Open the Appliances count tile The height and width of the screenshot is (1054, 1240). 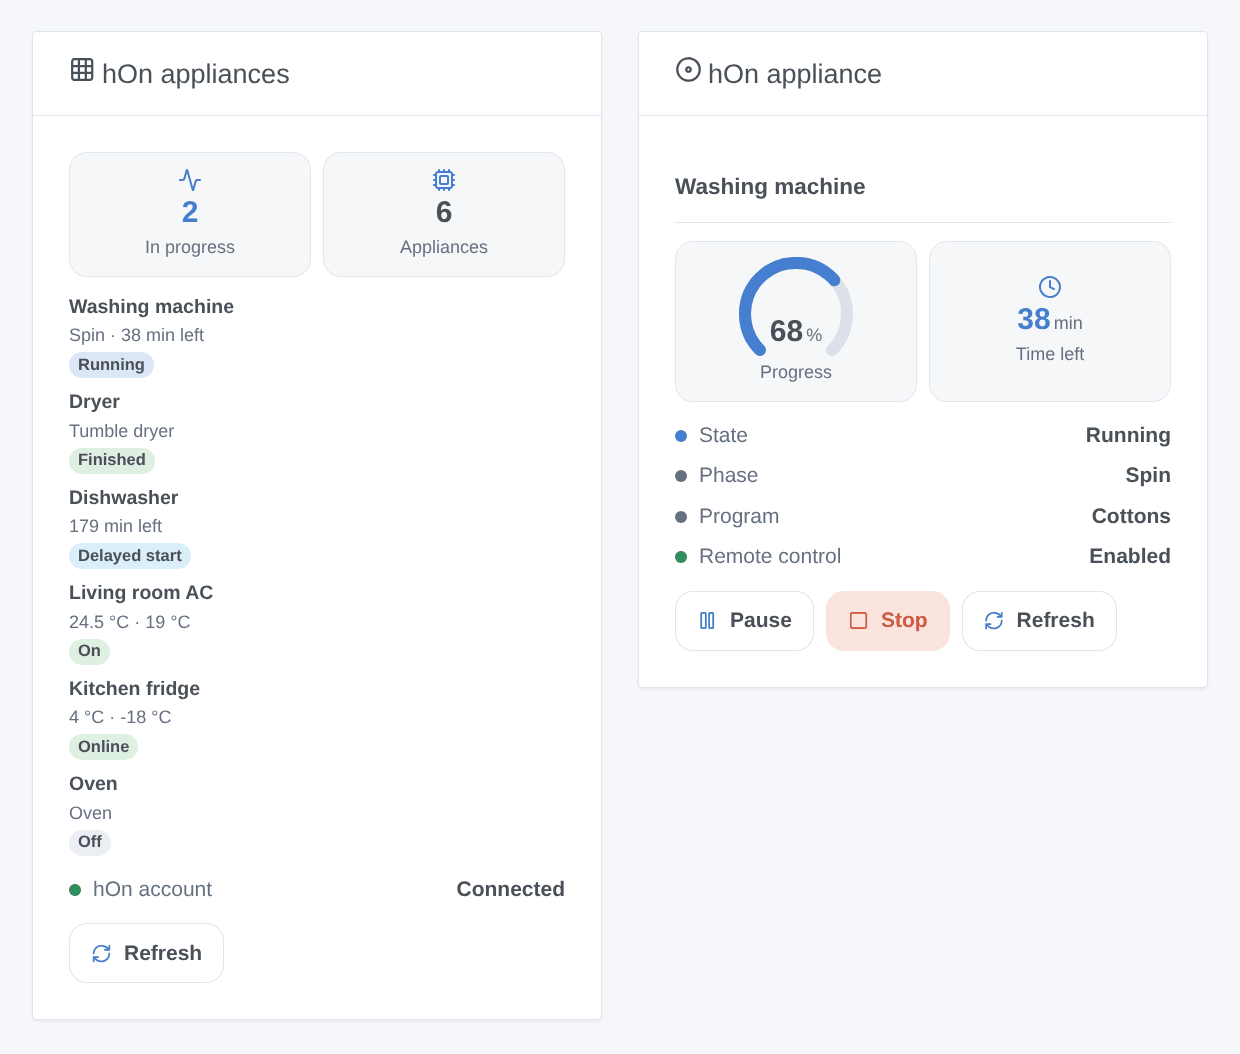444,214
